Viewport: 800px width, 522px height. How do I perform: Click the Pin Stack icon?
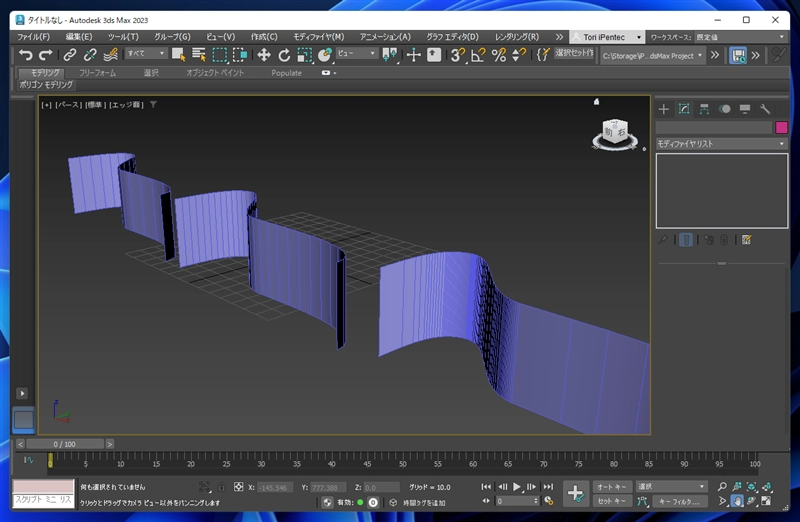click(x=663, y=239)
